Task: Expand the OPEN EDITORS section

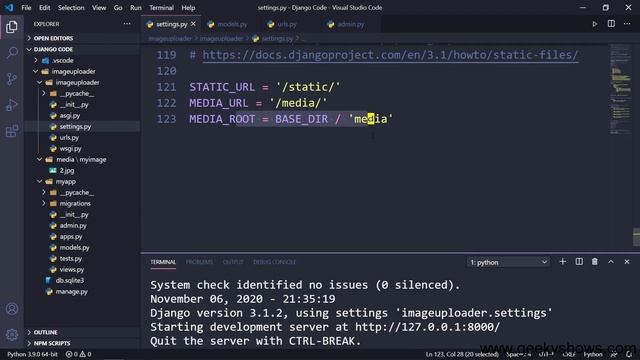Action: 53,38
